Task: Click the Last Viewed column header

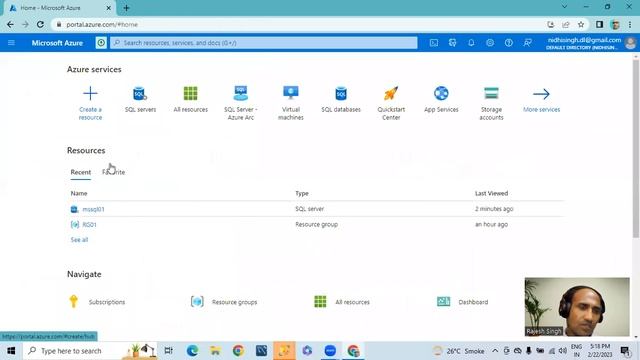Action: (x=491, y=193)
